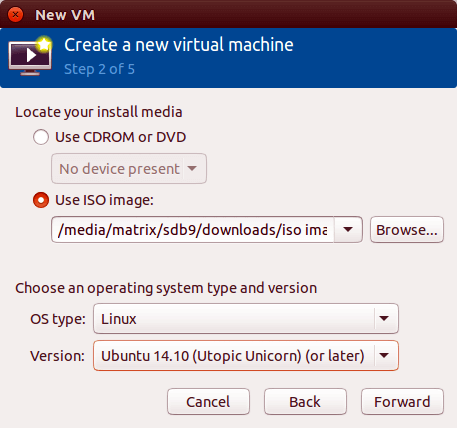
Task: Click the 'Use CDROM or DVD' option label
Action: (121, 137)
